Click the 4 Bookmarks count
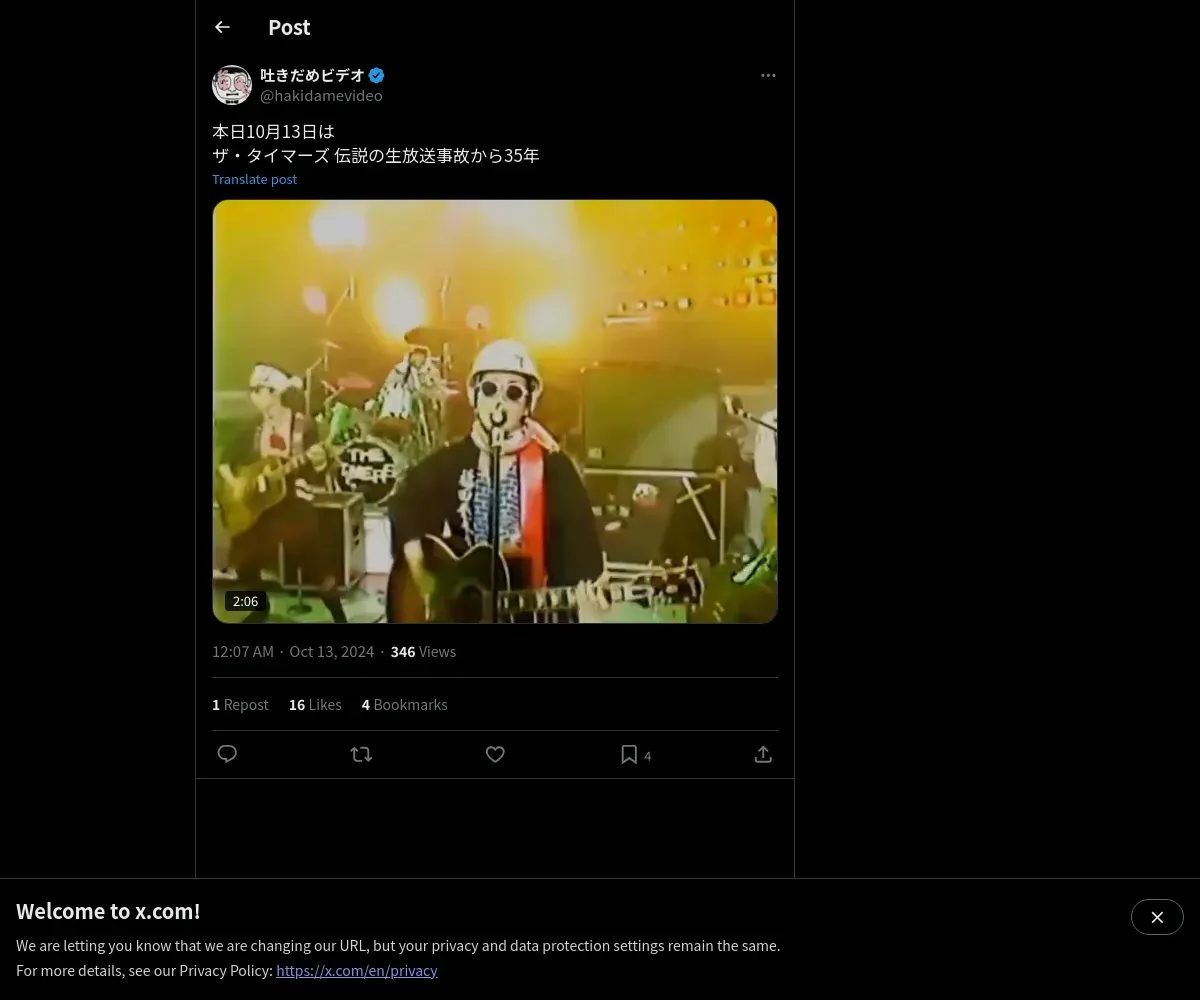Viewport: 1200px width, 1000px height. [404, 705]
